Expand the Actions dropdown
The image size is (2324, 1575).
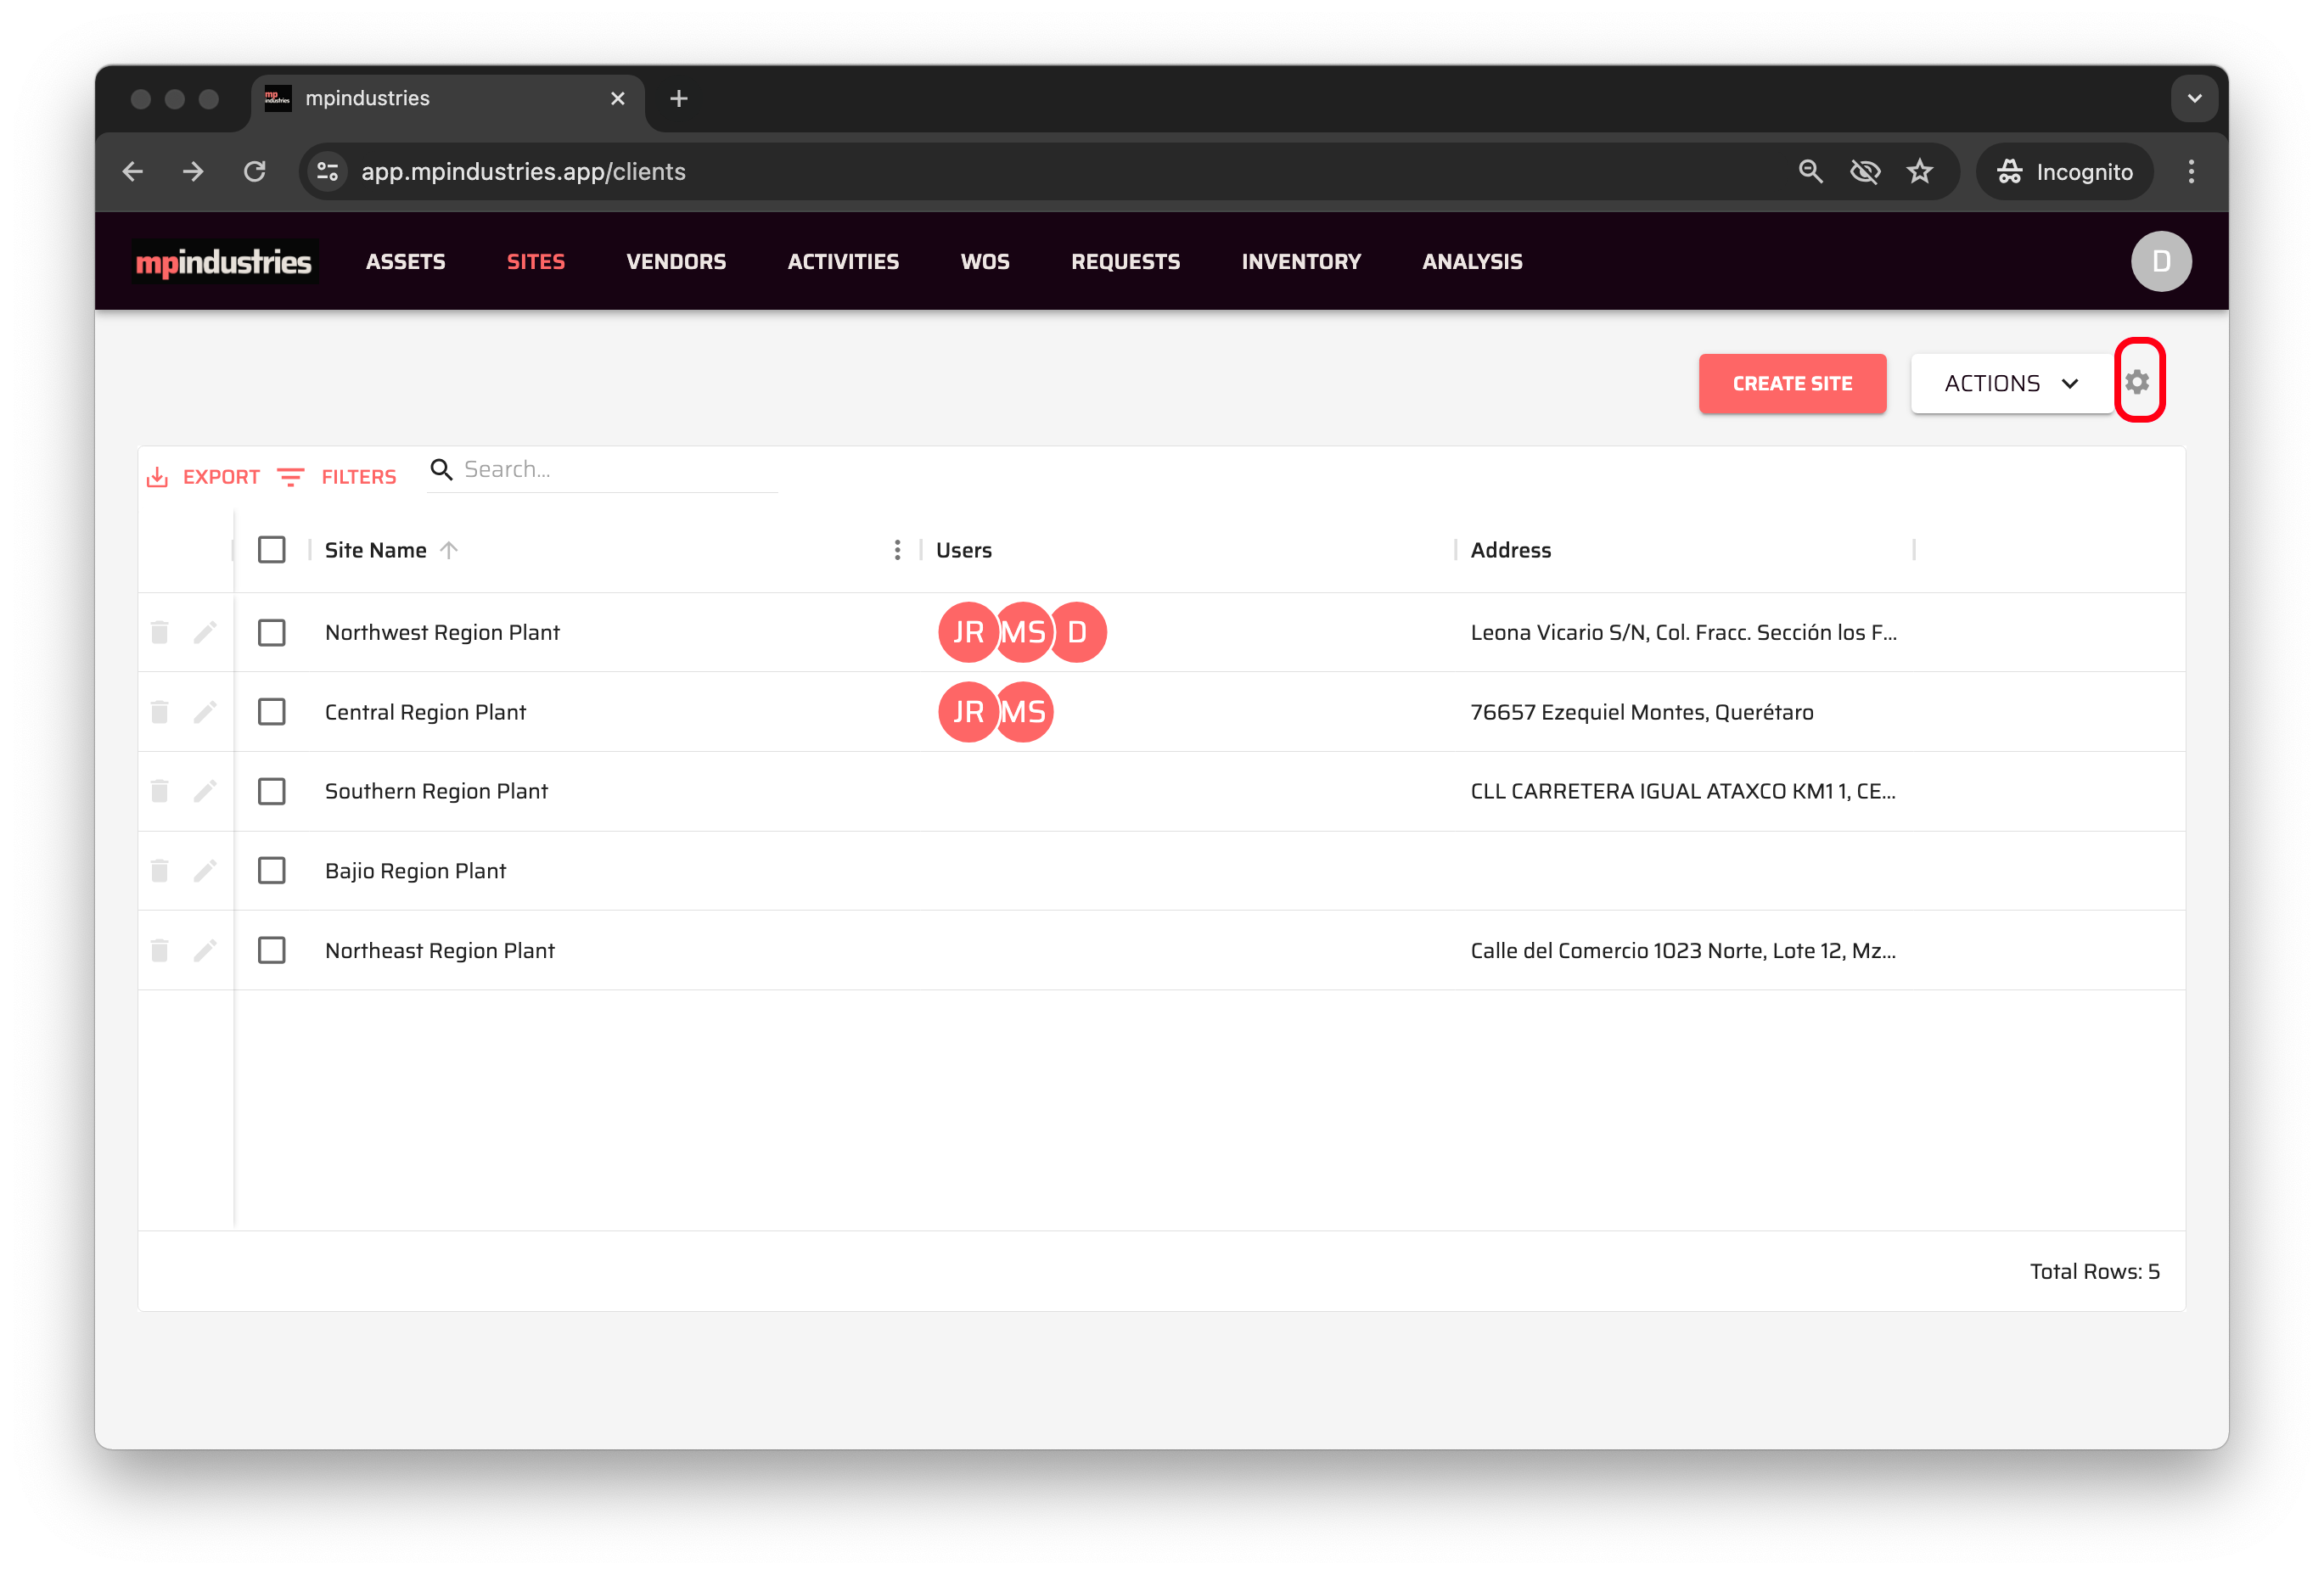click(2011, 383)
